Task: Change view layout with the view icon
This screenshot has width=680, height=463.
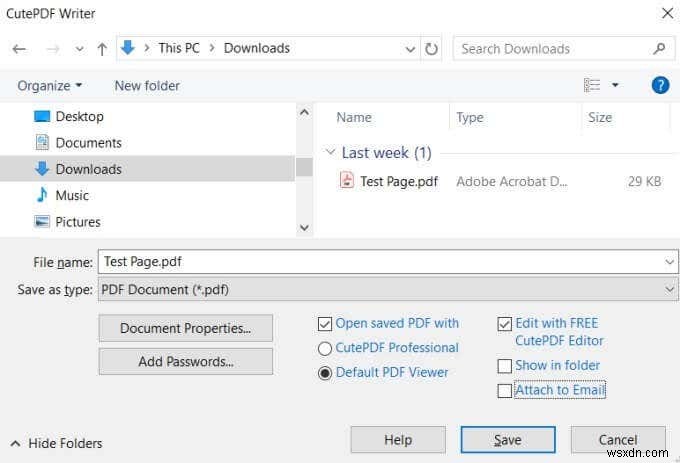Action: click(592, 85)
